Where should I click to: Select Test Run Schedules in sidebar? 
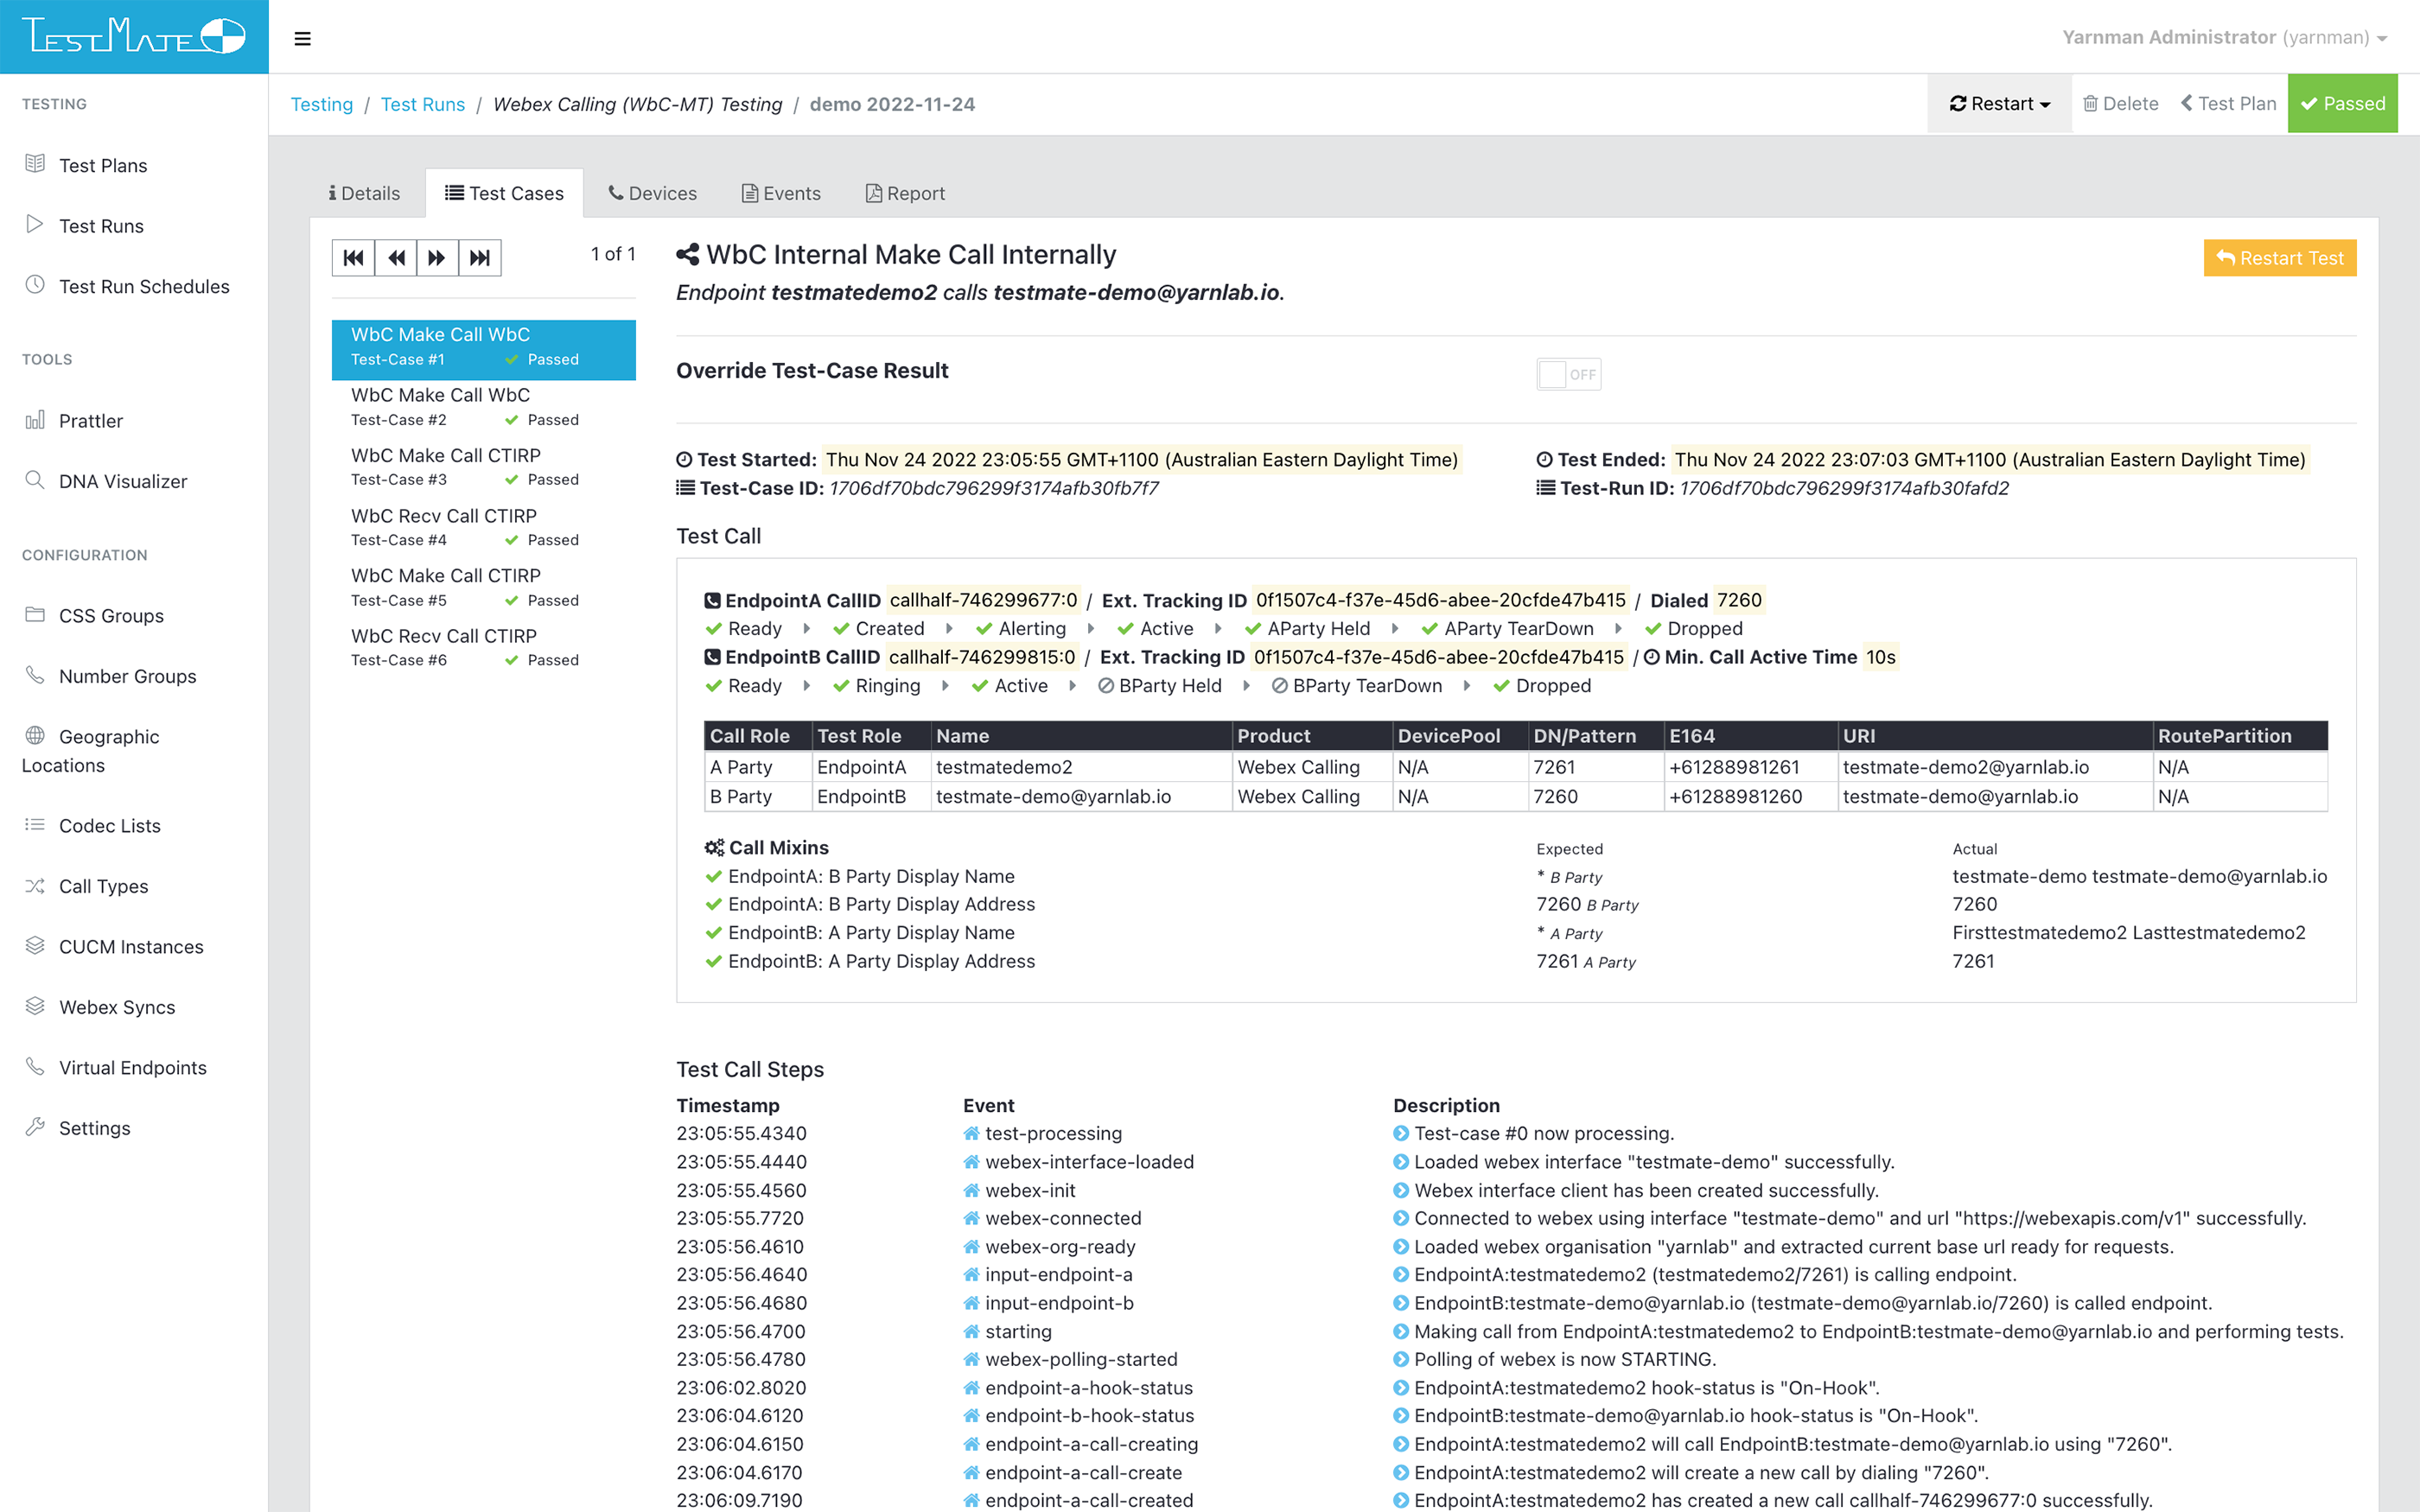click(x=144, y=286)
